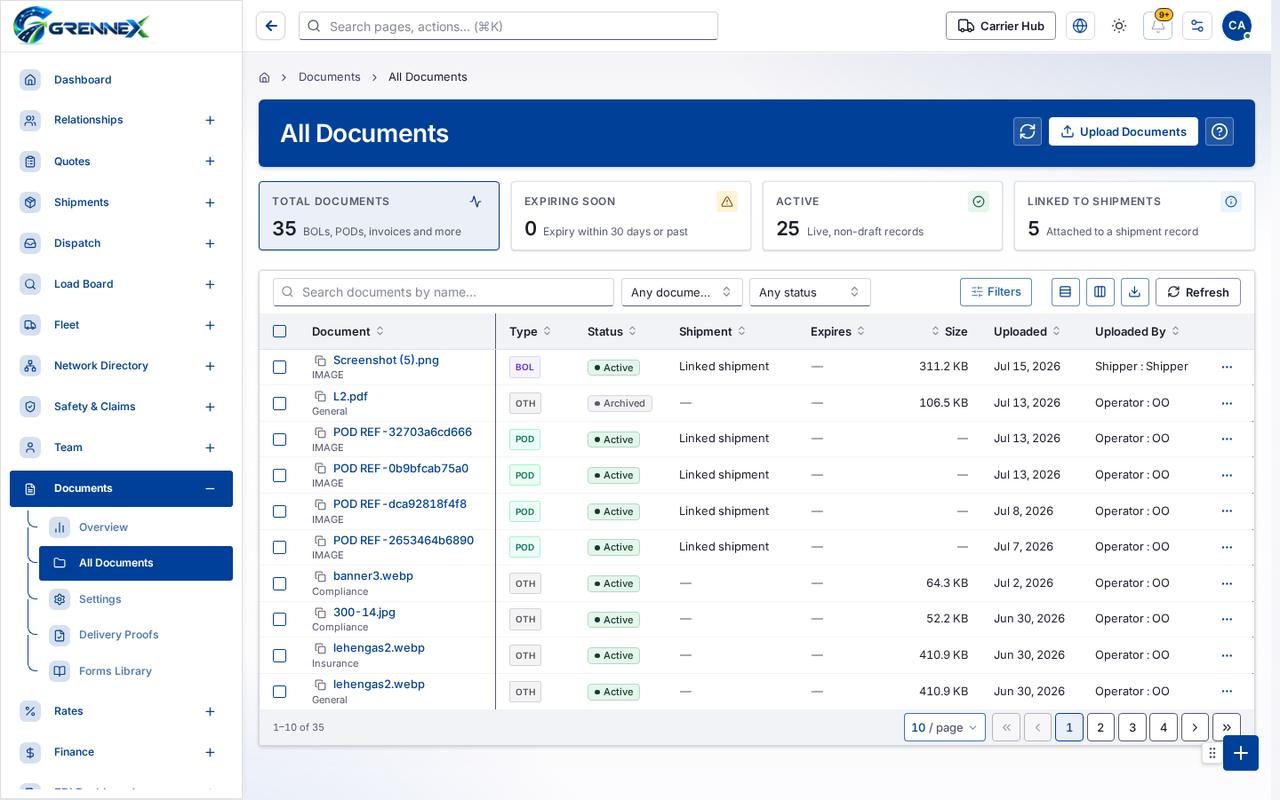Viewport: 1280px width, 800px height.
Task: Open Delivery Proofs under Documents
Action: [136, 635]
